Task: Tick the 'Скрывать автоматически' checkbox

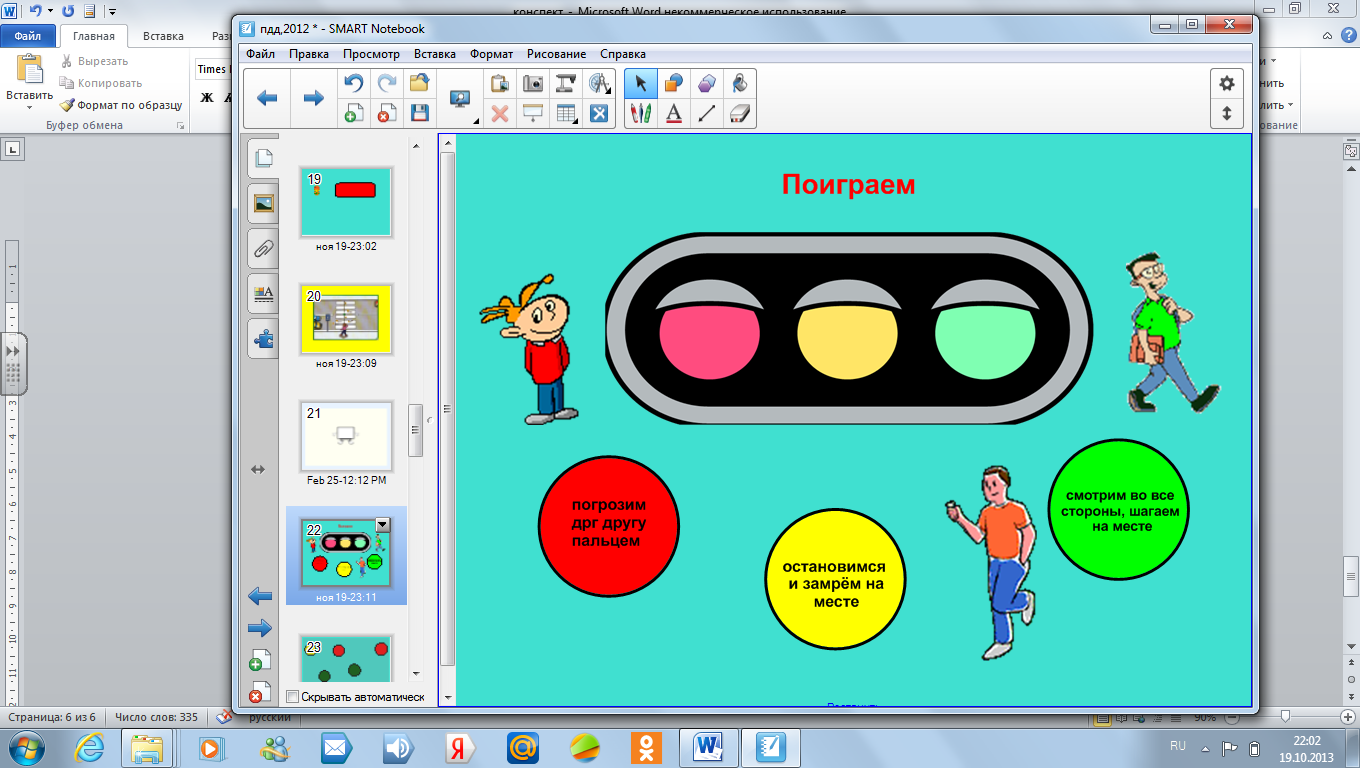Action: [x=292, y=696]
